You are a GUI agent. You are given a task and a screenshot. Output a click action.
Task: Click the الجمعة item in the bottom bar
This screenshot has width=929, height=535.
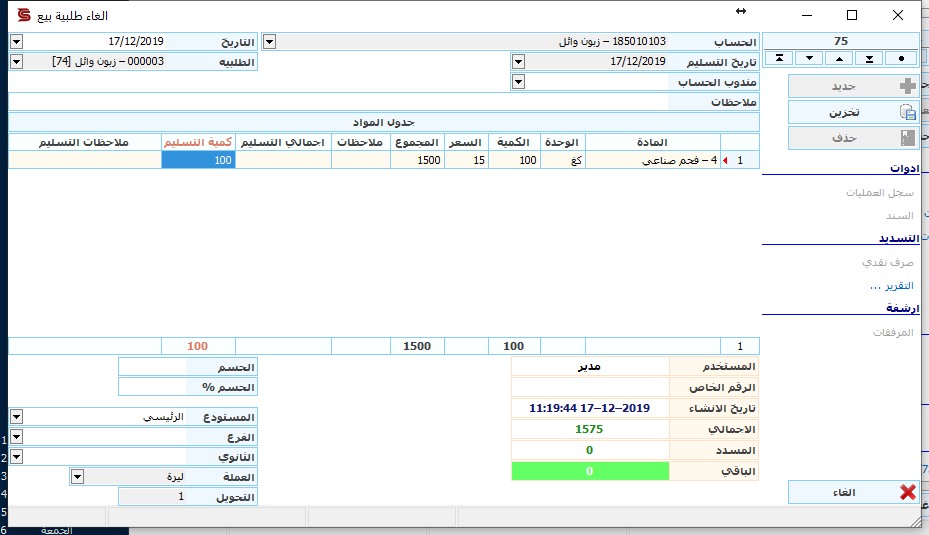pos(57,530)
